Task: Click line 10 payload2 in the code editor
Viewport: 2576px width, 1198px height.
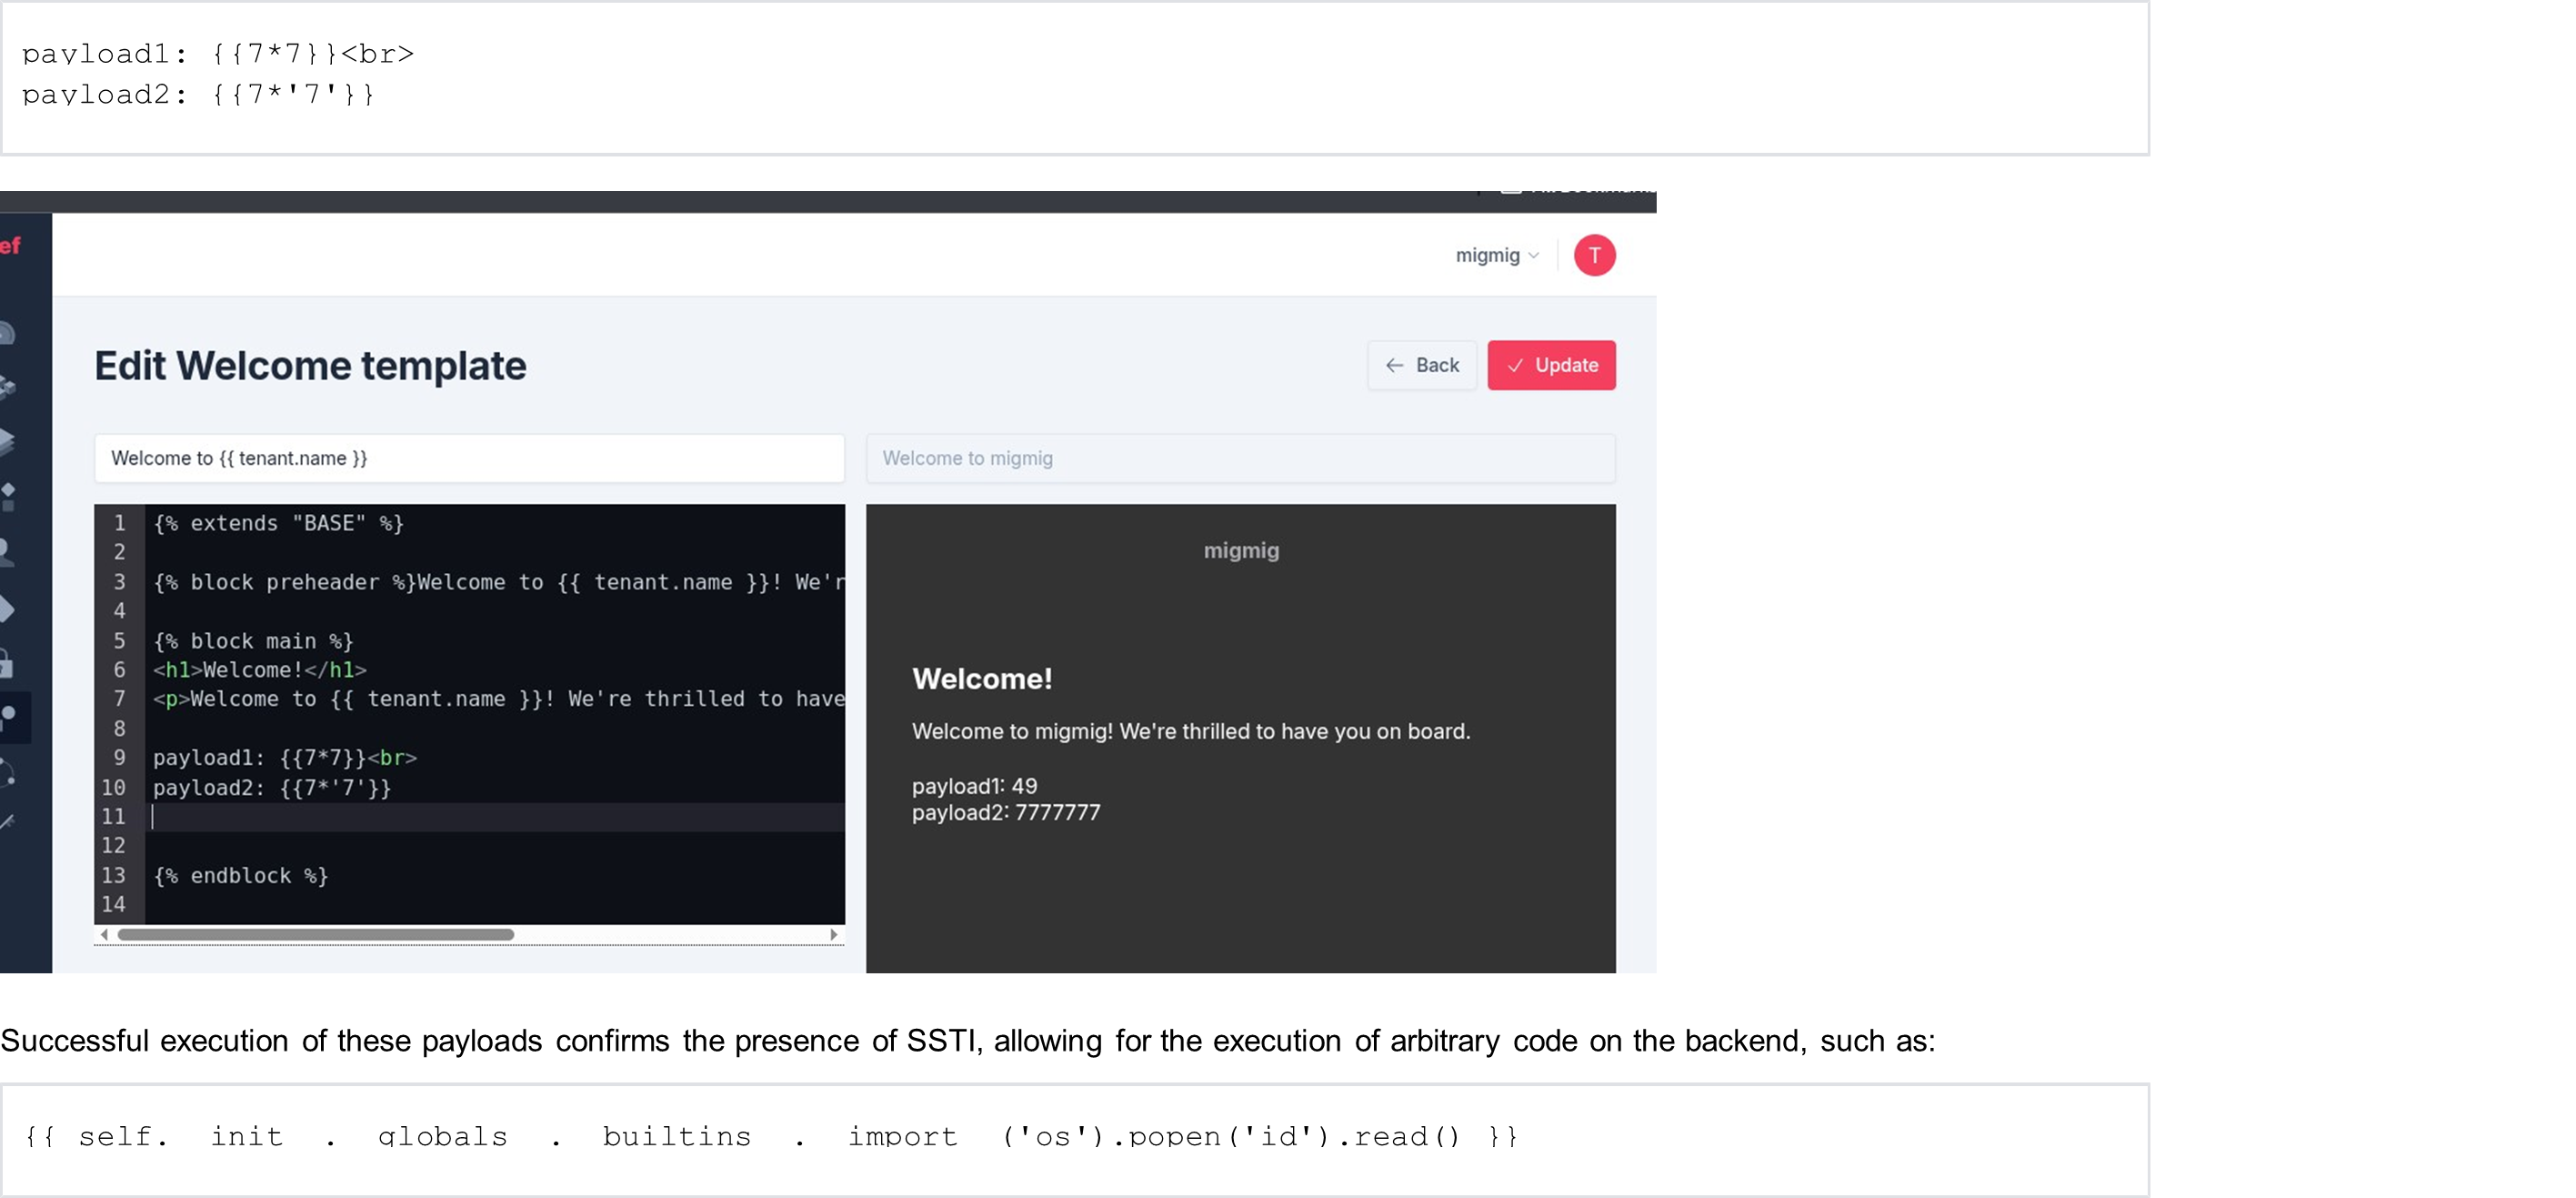Action: pyautogui.click(x=270, y=788)
